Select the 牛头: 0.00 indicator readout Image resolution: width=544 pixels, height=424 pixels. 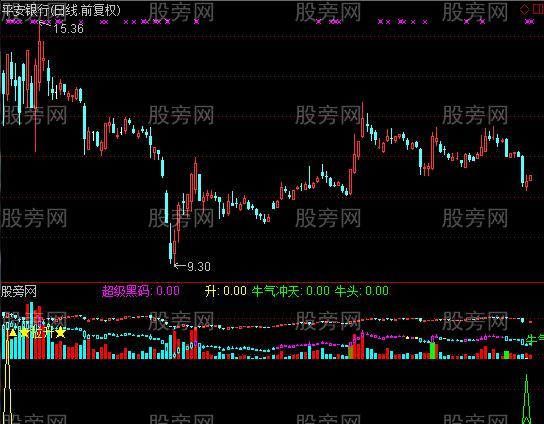[362, 291]
